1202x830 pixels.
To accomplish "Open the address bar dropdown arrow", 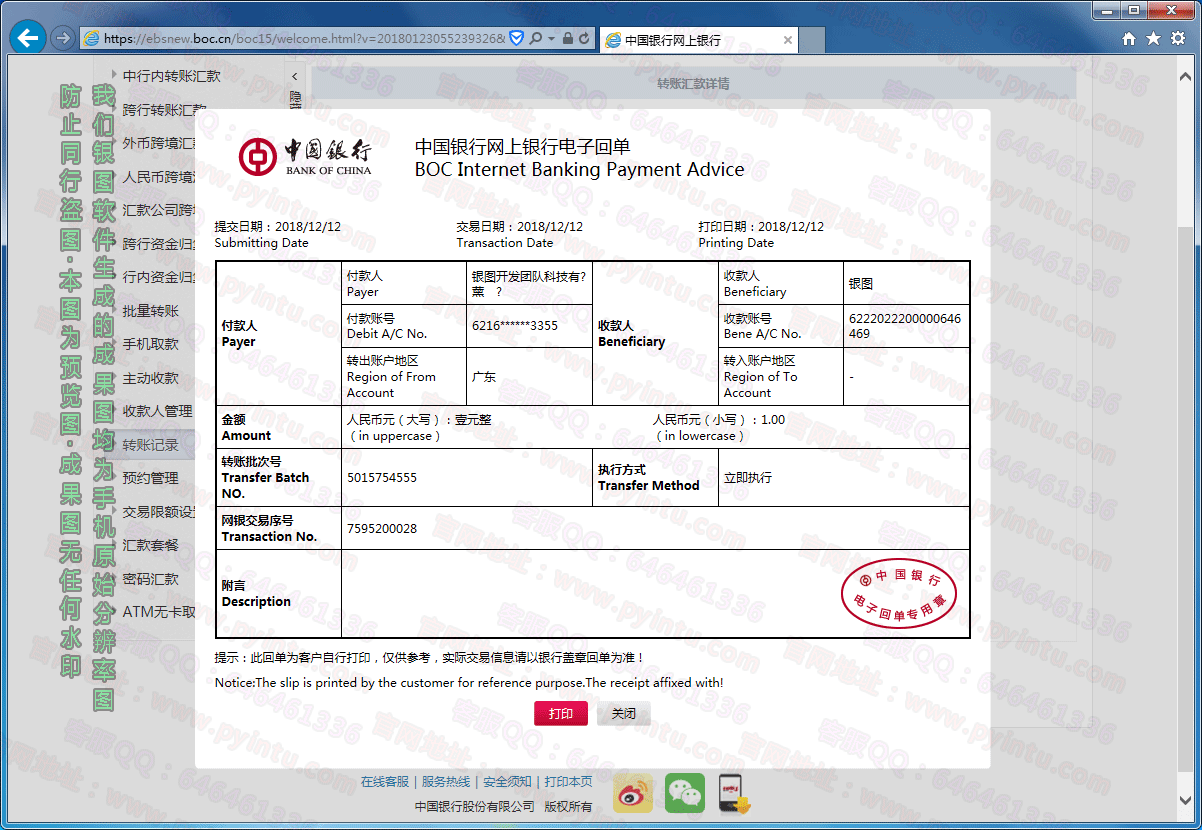I will point(551,39).
